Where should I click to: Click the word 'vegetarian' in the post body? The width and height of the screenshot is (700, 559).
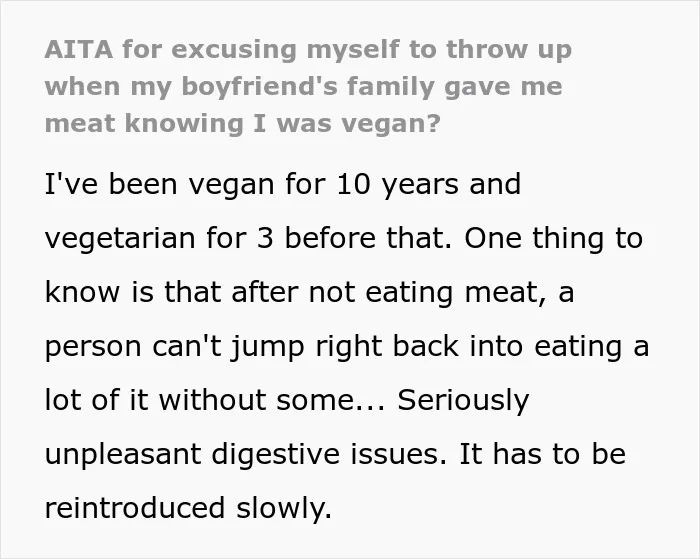120,238
